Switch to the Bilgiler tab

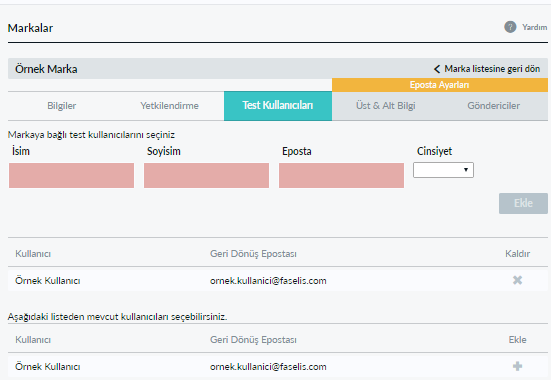pos(62,106)
